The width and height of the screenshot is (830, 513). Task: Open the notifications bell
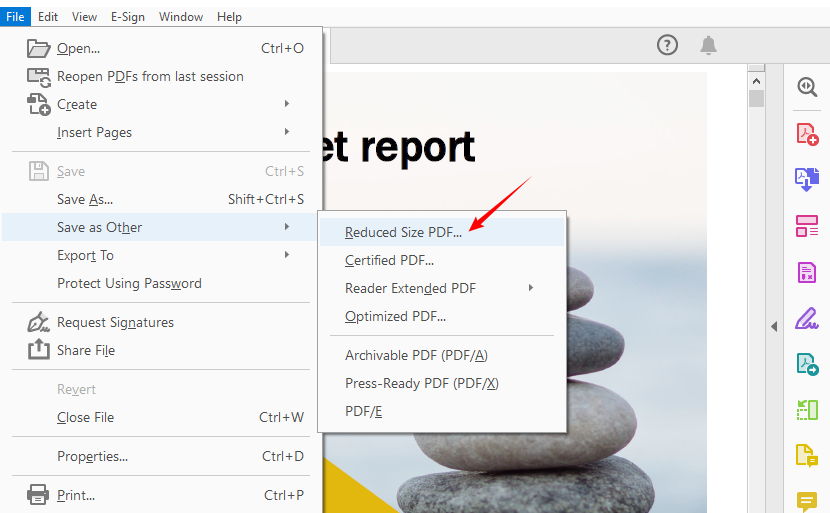[x=708, y=45]
